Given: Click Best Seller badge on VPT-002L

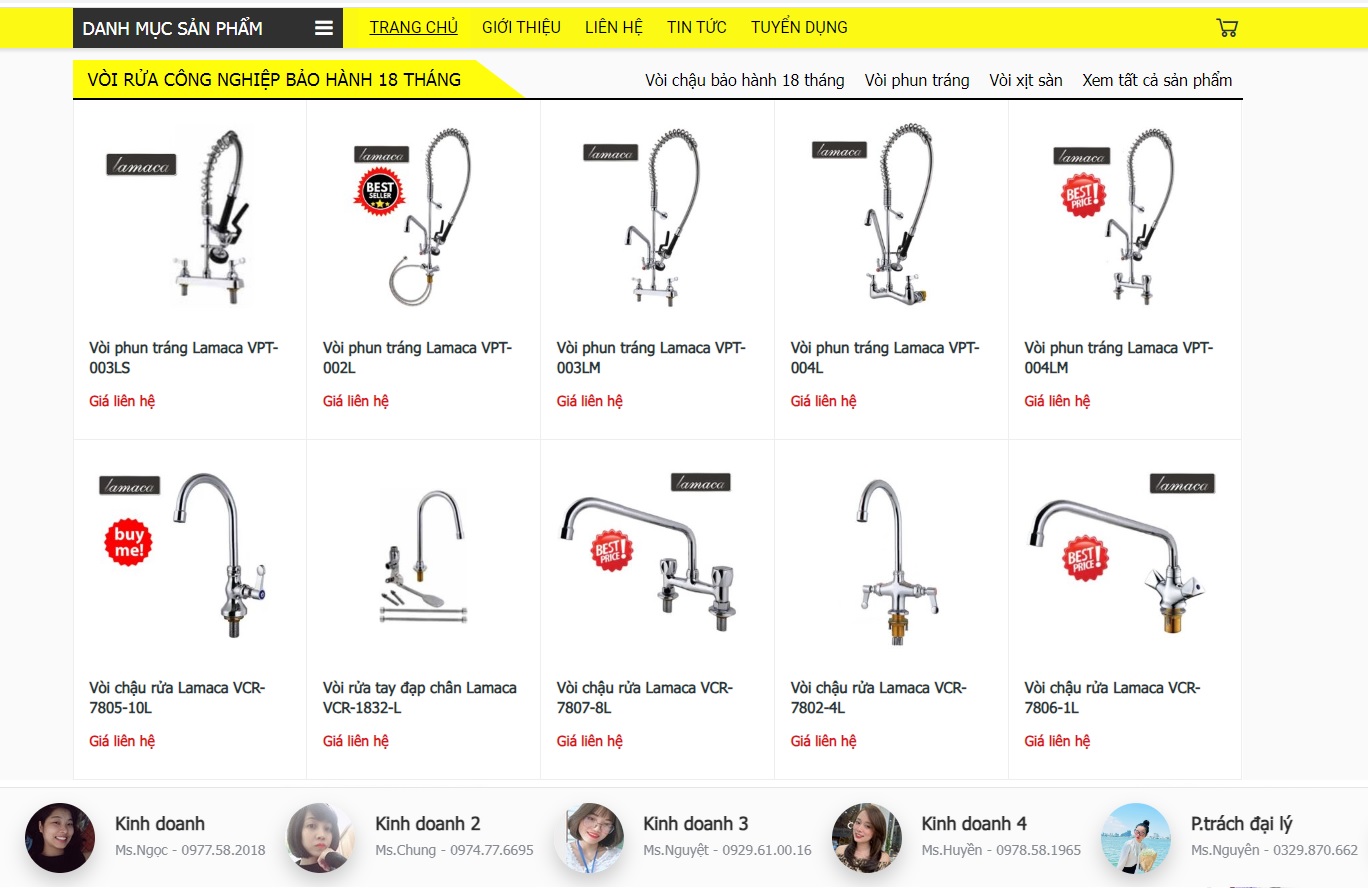Looking at the screenshot, I should pos(379,192).
